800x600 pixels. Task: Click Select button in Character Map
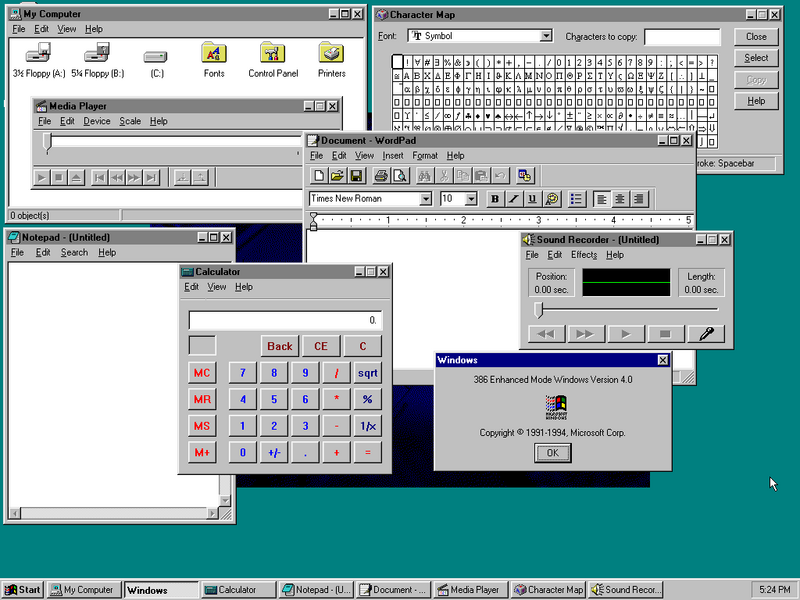coord(756,58)
